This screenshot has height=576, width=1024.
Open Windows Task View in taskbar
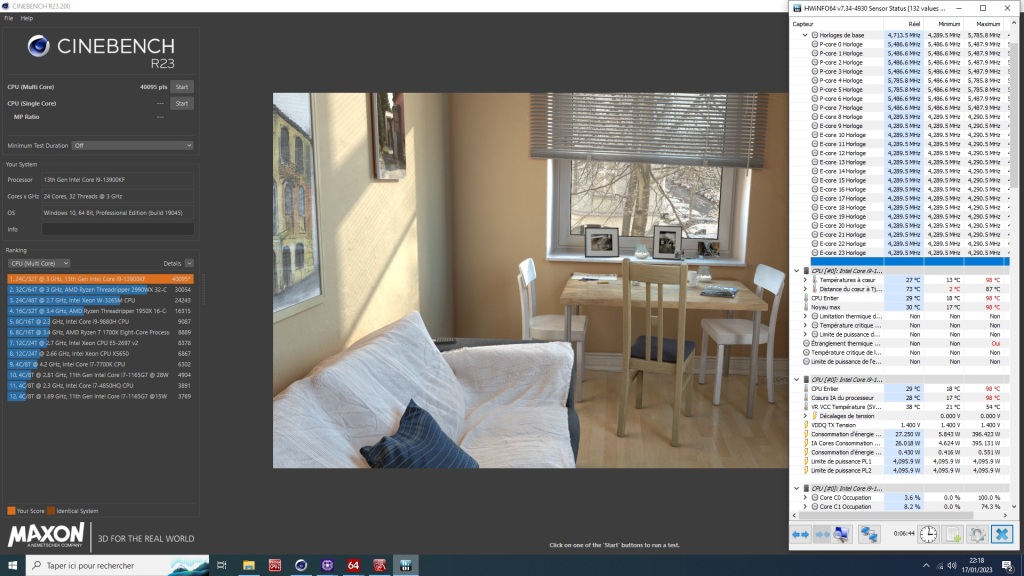click(x=222, y=566)
